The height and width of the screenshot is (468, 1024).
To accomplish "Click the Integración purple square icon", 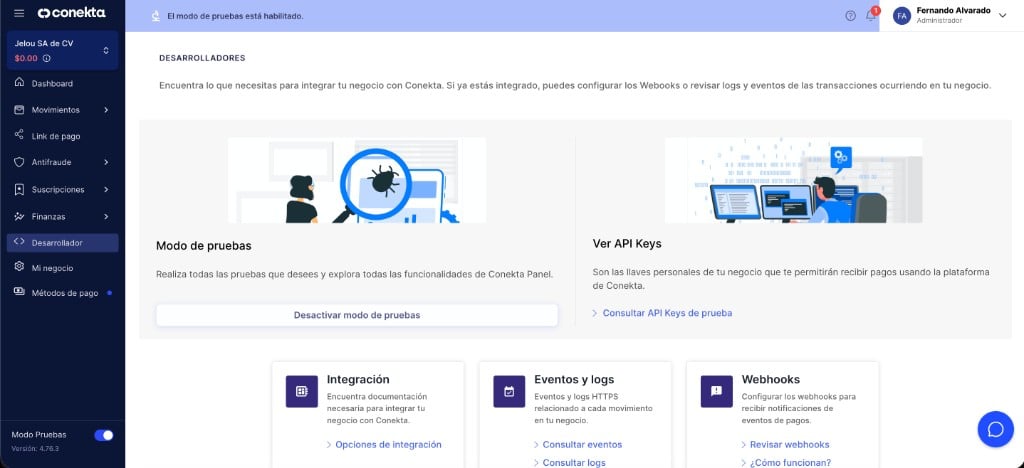I will (x=302, y=391).
